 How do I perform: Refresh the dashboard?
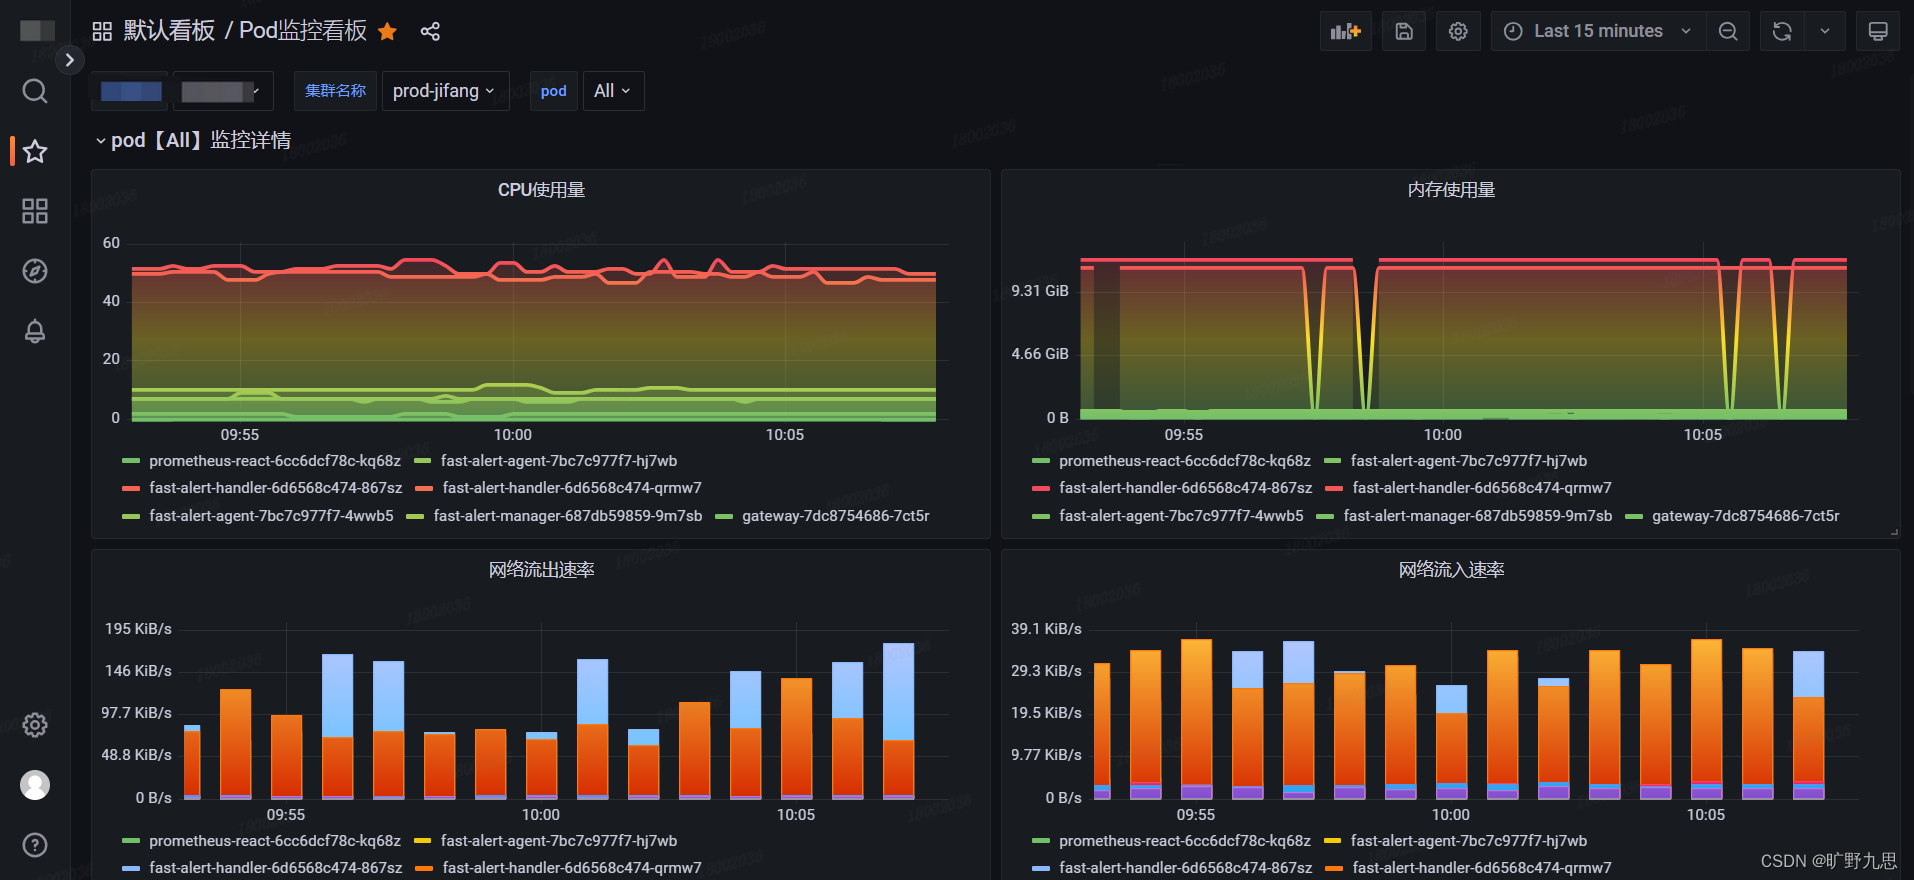point(1782,31)
